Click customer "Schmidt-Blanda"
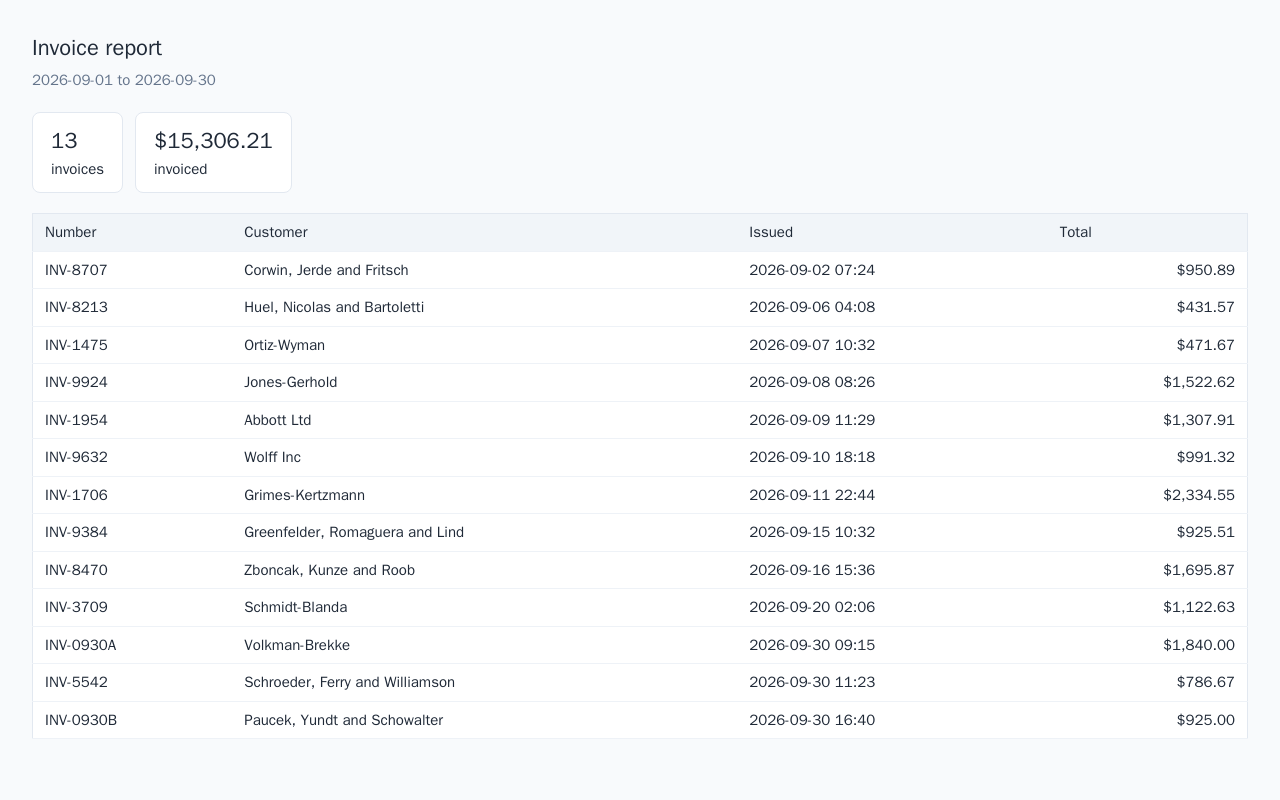Screen dimensions: 1280x800 [x=296, y=607]
